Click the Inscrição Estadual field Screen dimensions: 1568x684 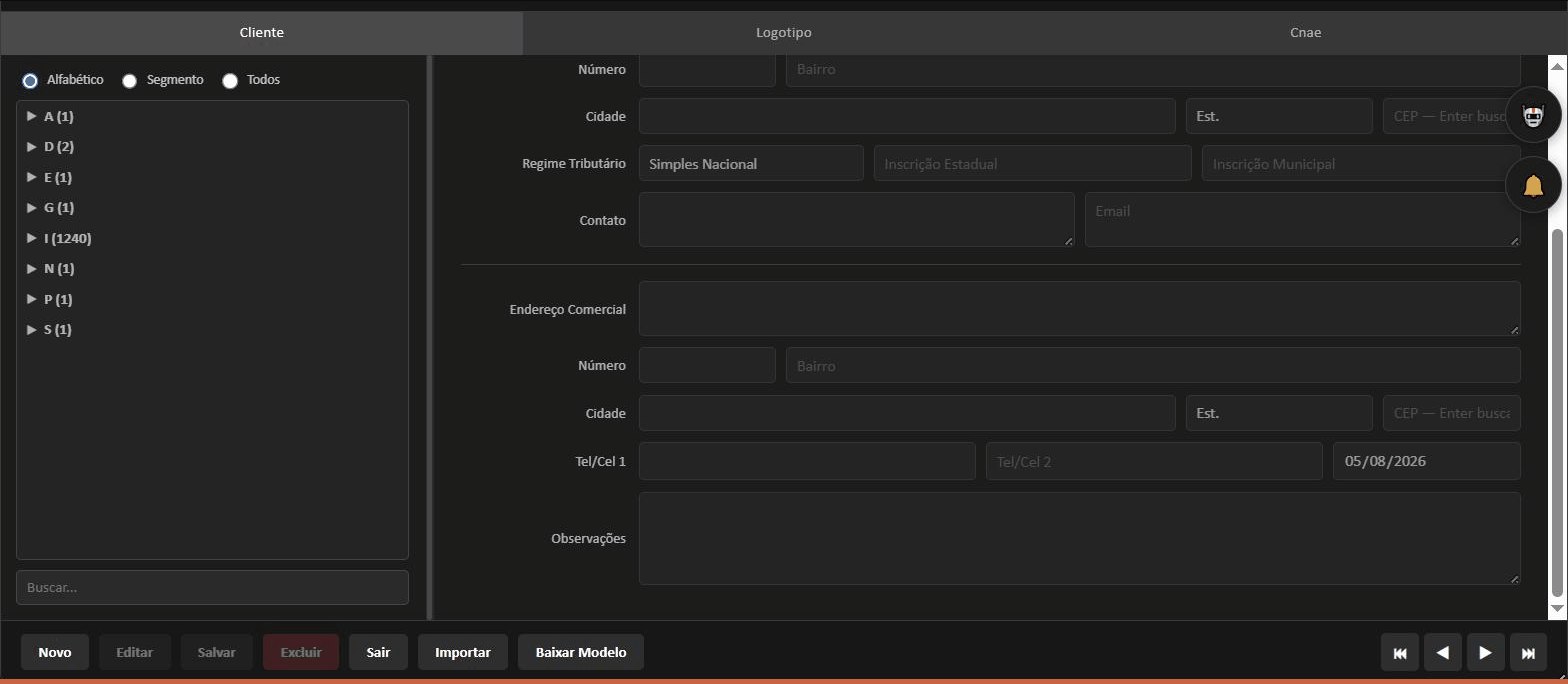[x=1033, y=163]
